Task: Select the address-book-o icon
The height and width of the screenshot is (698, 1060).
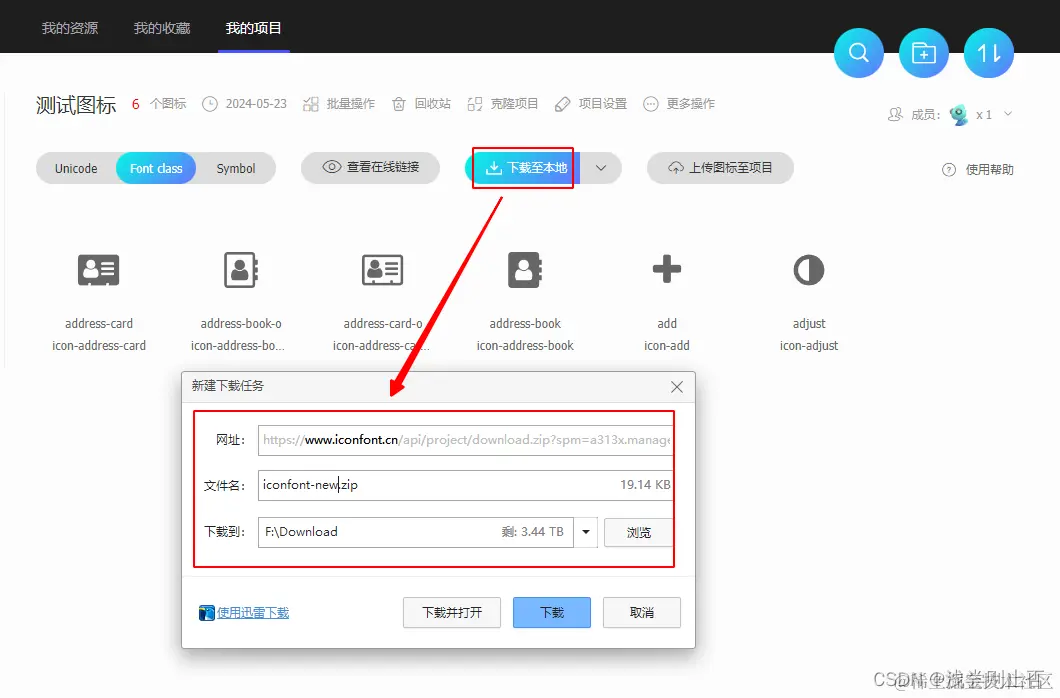Action: pyautogui.click(x=241, y=270)
